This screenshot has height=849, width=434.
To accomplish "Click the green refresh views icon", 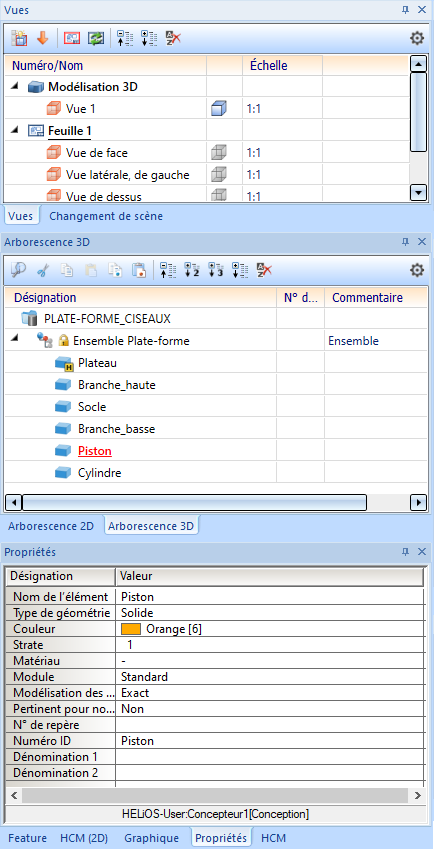I will [x=96, y=38].
